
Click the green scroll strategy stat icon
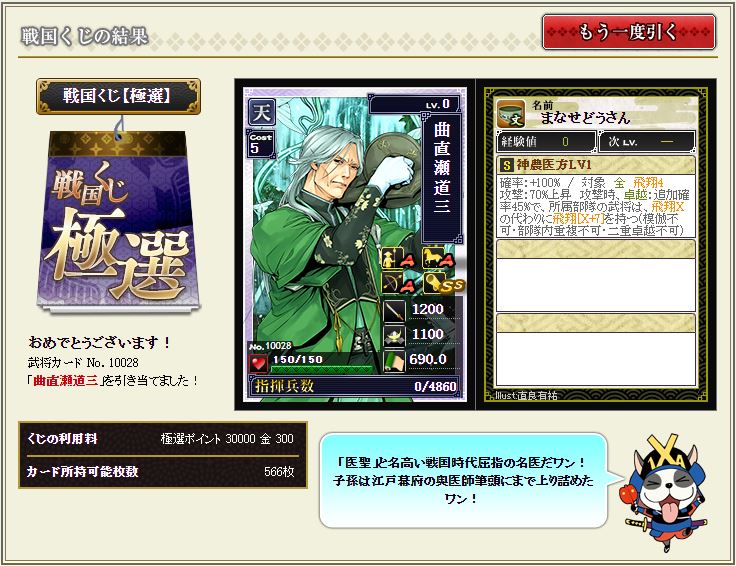(x=394, y=361)
